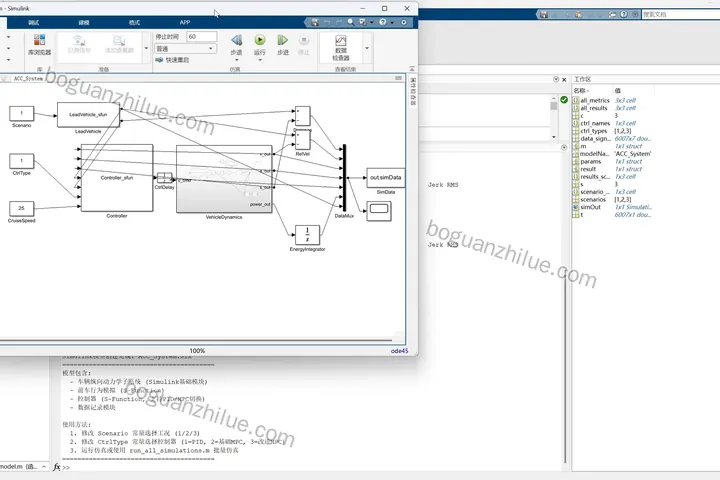Click the Step Forward (步进) icon
The height and width of the screenshot is (480, 720).
282,40
